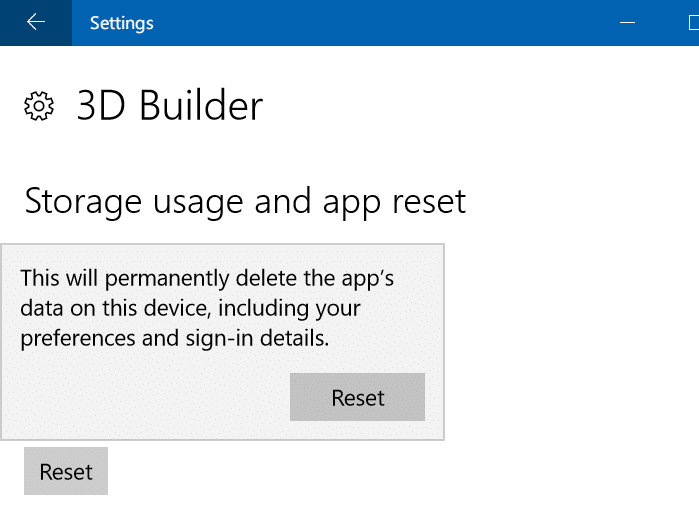Confirm Reset in the warning popup

tap(357, 397)
